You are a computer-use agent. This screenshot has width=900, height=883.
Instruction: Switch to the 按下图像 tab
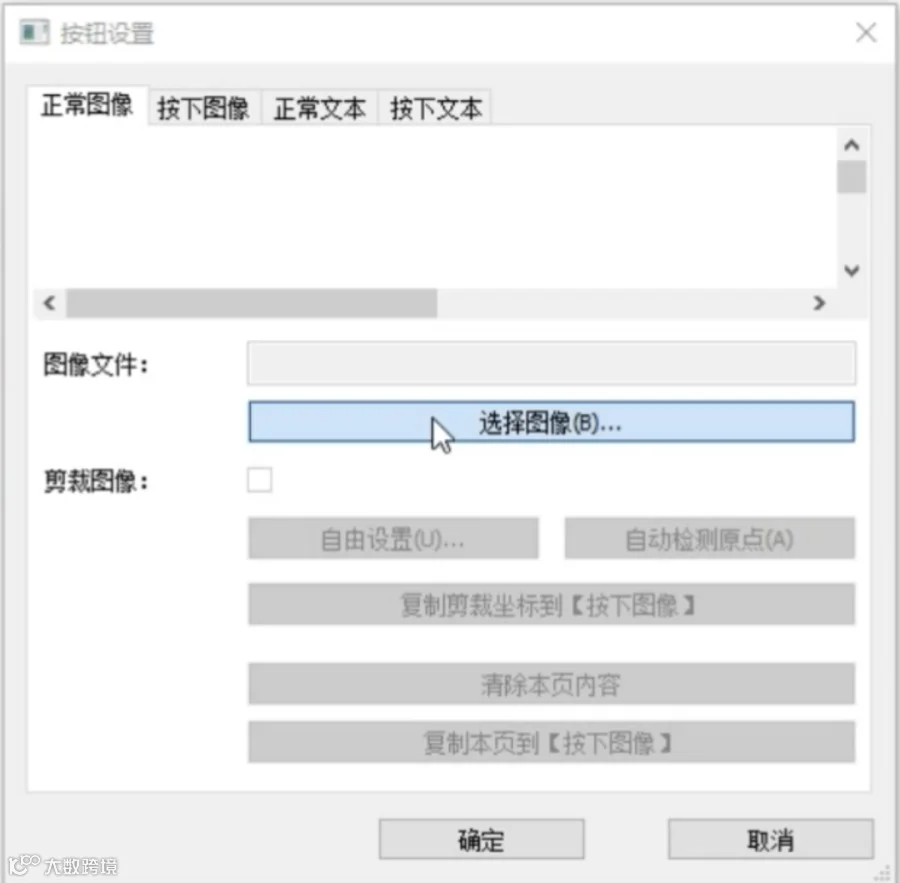(x=204, y=108)
